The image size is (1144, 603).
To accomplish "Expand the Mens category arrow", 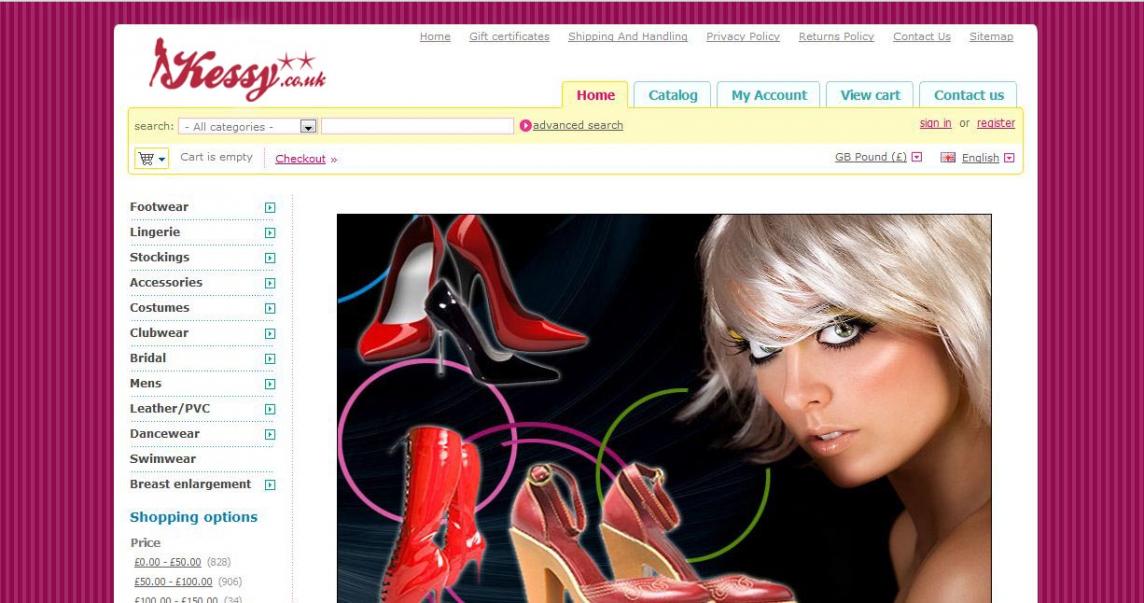I will (270, 384).
